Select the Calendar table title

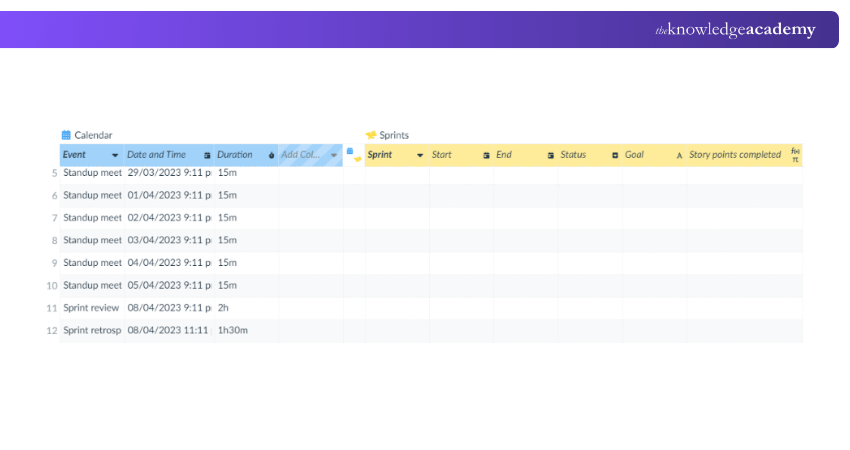(x=93, y=135)
